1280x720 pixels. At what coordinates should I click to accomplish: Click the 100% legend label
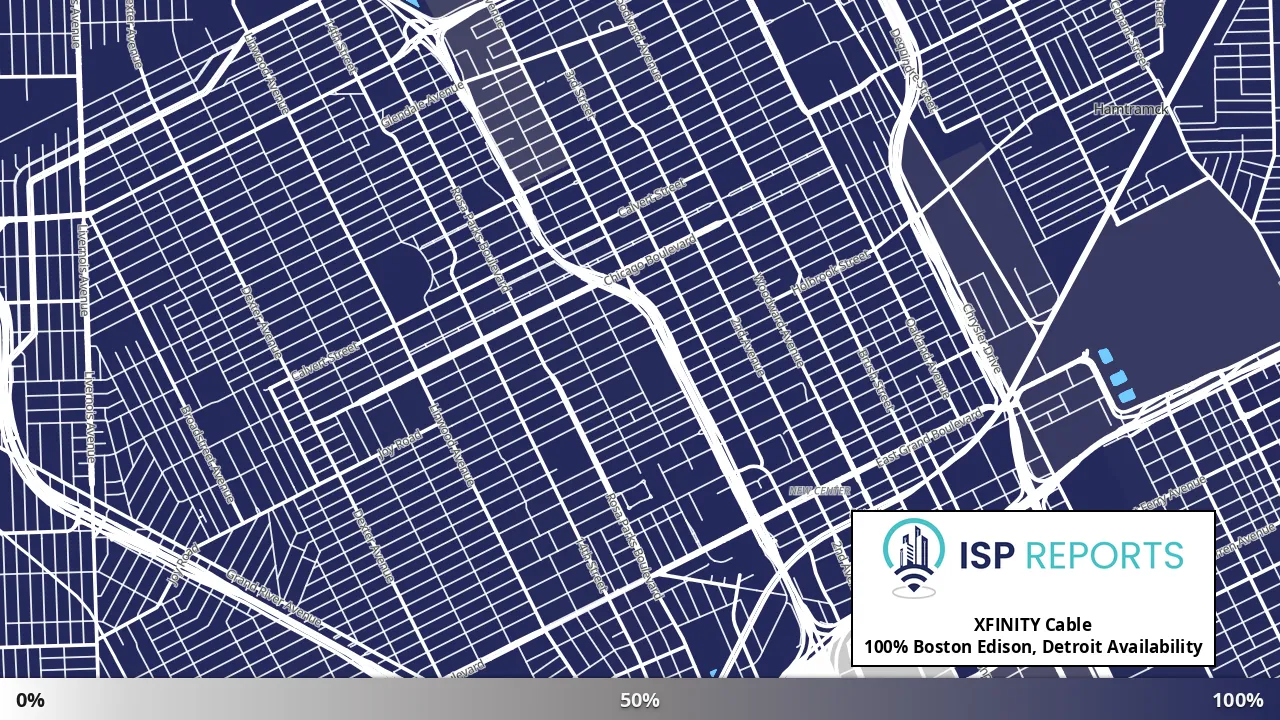[x=1238, y=700]
